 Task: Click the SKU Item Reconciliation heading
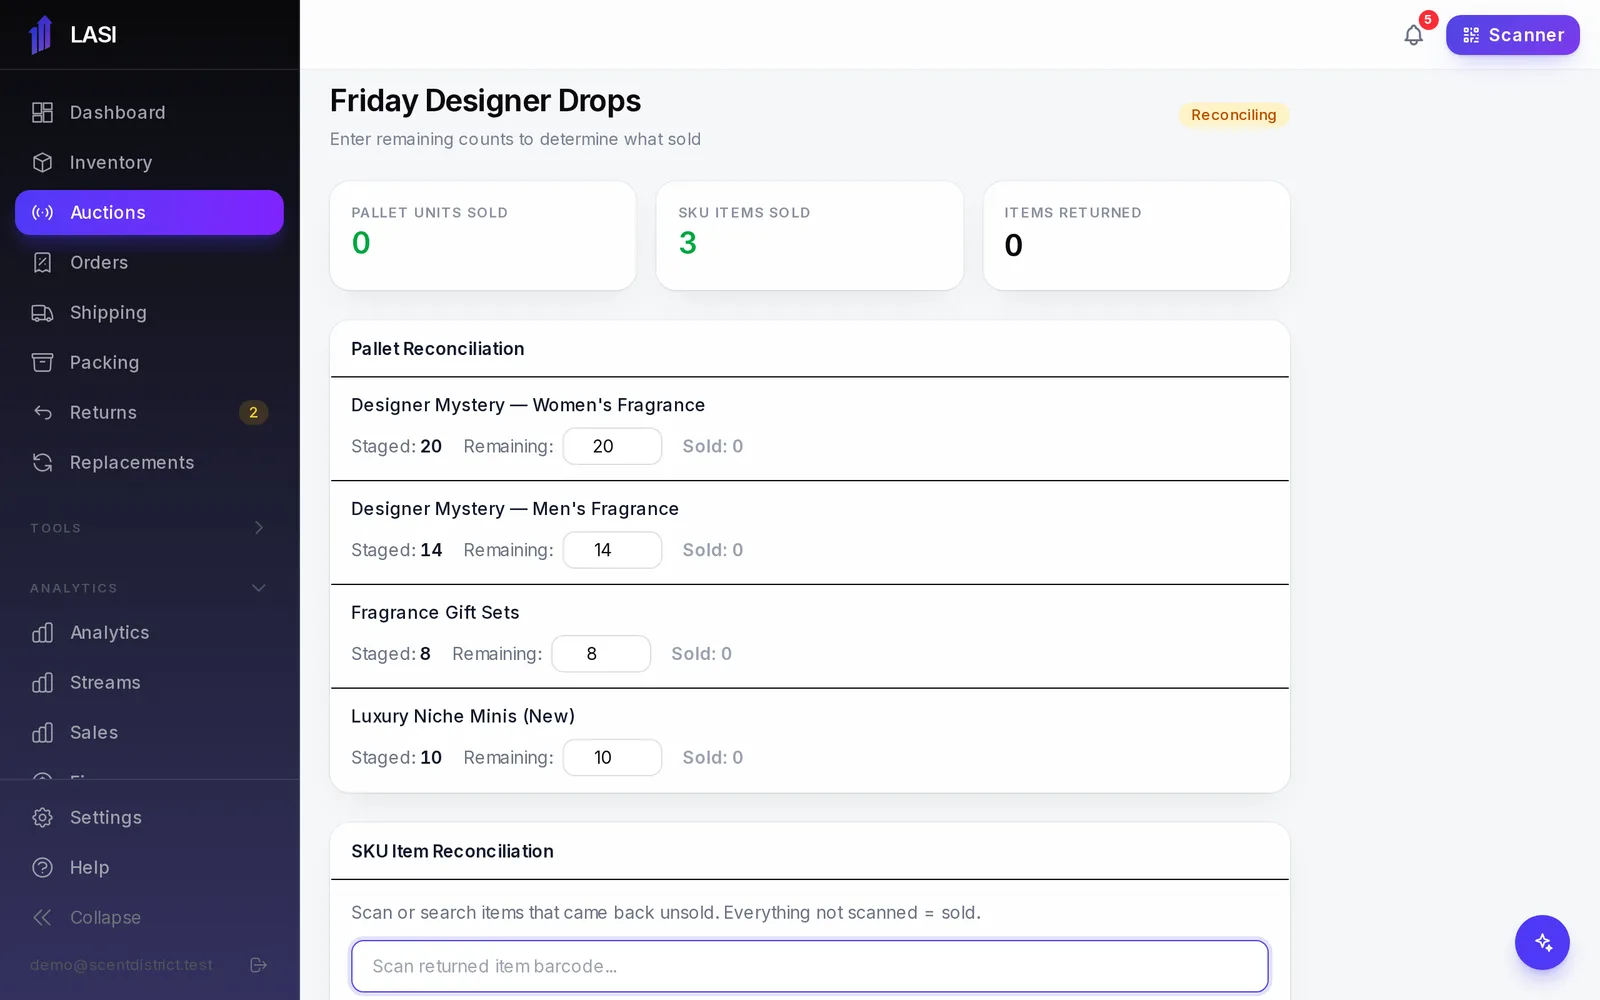click(x=452, y=851)
